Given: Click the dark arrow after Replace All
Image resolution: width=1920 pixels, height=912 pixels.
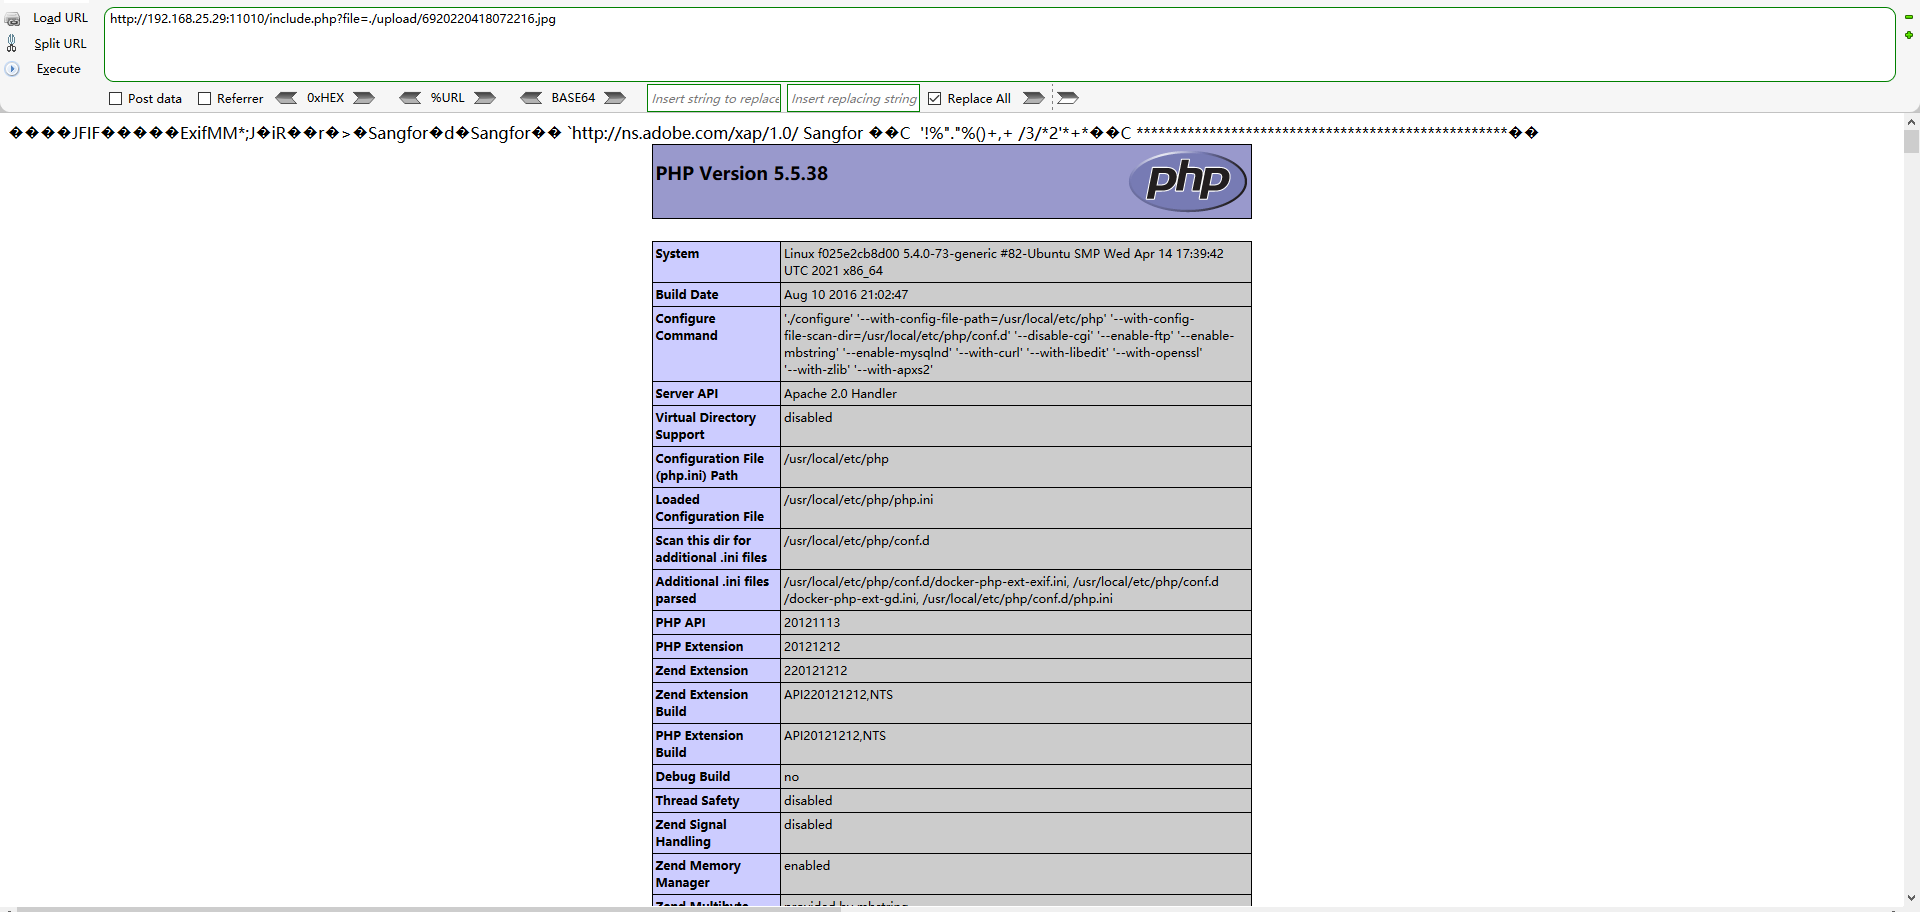Looking at the screenshot, I should (1034, 98).
